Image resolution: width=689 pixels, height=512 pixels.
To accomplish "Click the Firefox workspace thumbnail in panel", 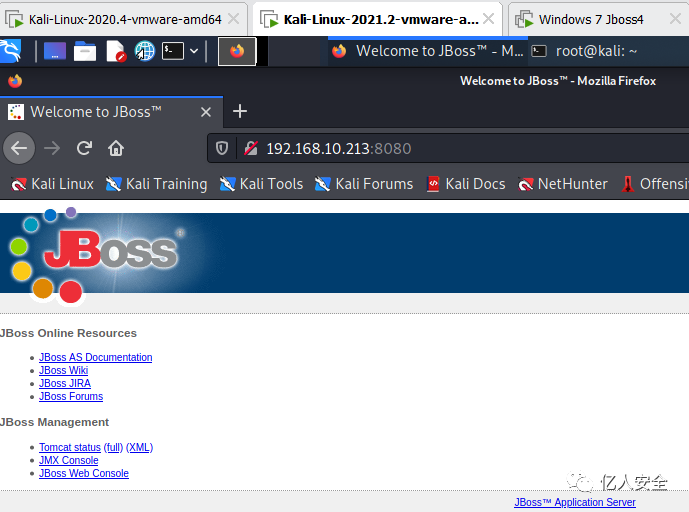I will click(237, 51).
